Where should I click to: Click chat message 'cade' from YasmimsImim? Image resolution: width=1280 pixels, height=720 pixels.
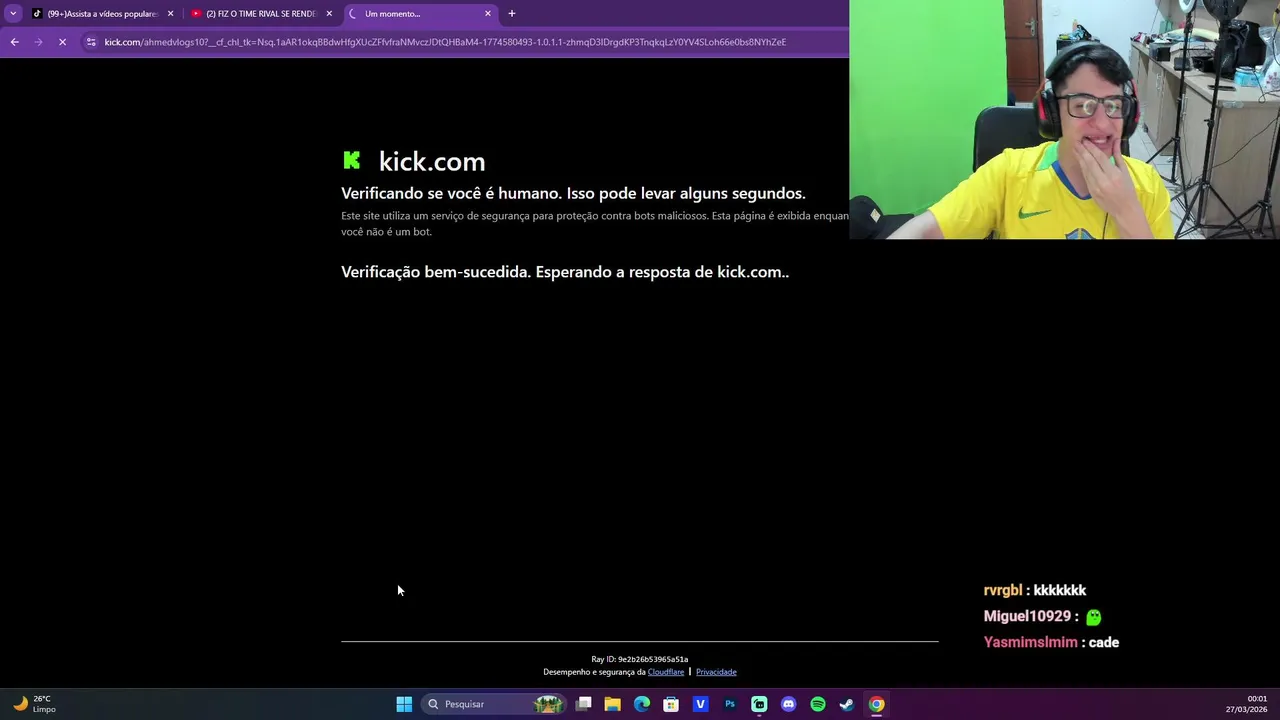tap(1051, 642)
